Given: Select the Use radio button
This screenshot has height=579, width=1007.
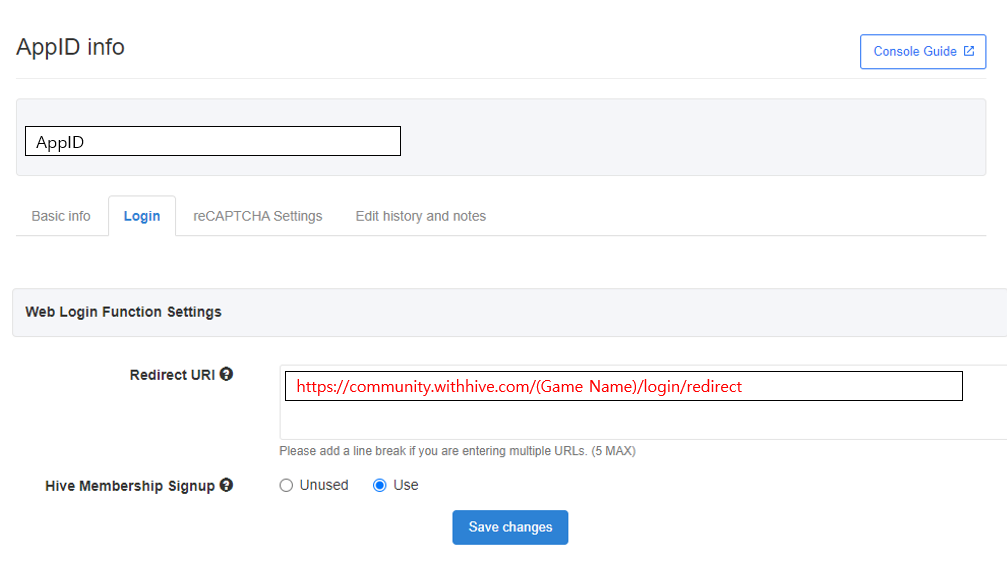Looking at the screenshot, I should click(x=380, y=485).
